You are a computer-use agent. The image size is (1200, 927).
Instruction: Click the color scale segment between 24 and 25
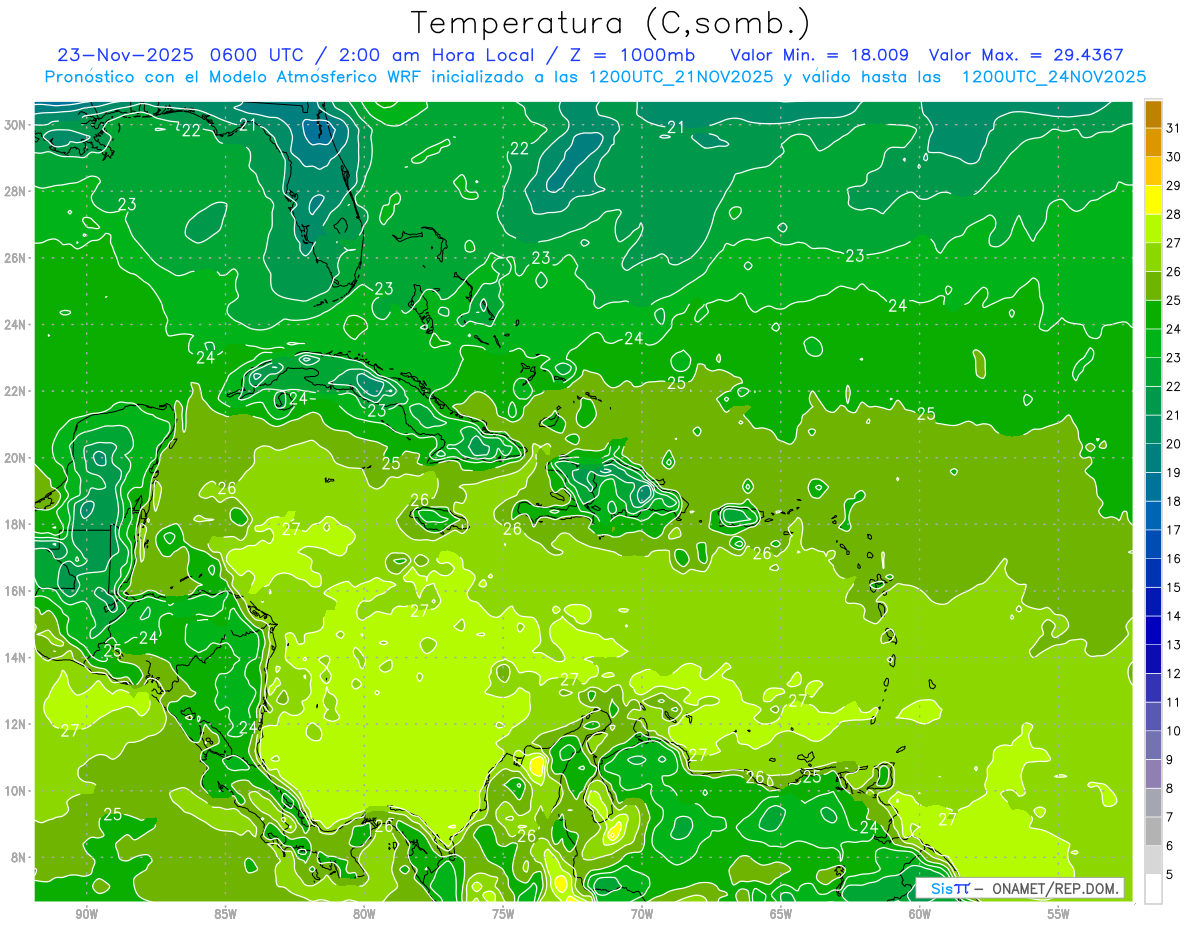pos(1153,314)
